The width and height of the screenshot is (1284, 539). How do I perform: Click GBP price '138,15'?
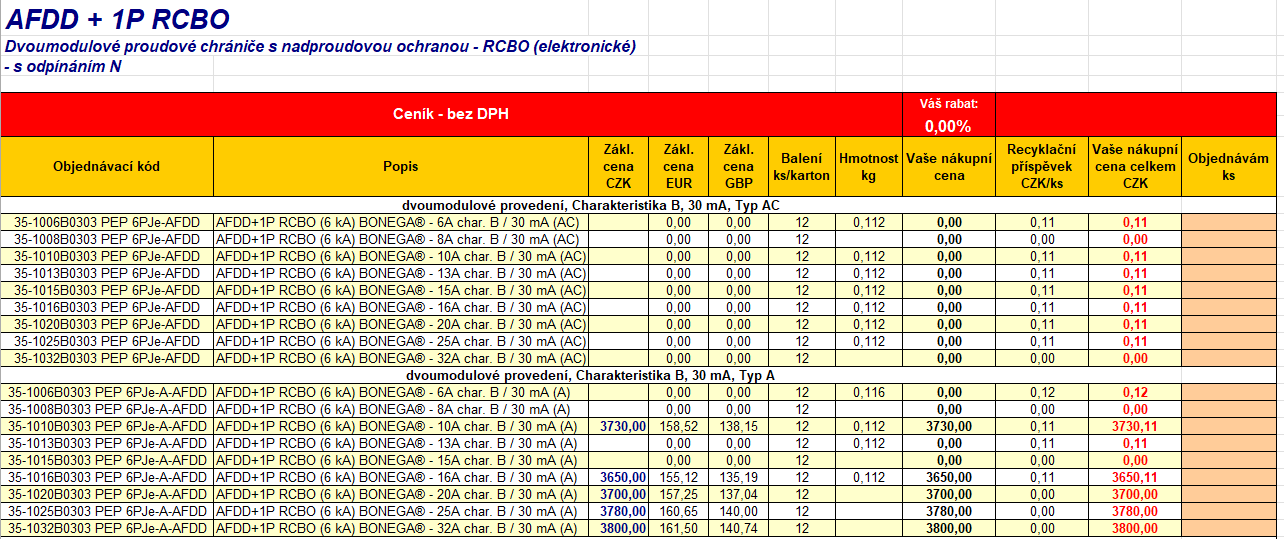(738, 426)
